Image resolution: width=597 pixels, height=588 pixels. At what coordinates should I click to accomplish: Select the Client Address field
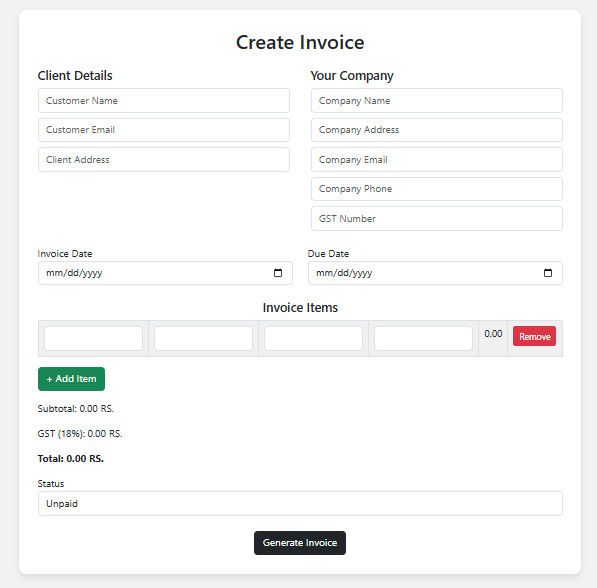pyautogui.click(x=164, y=160)
